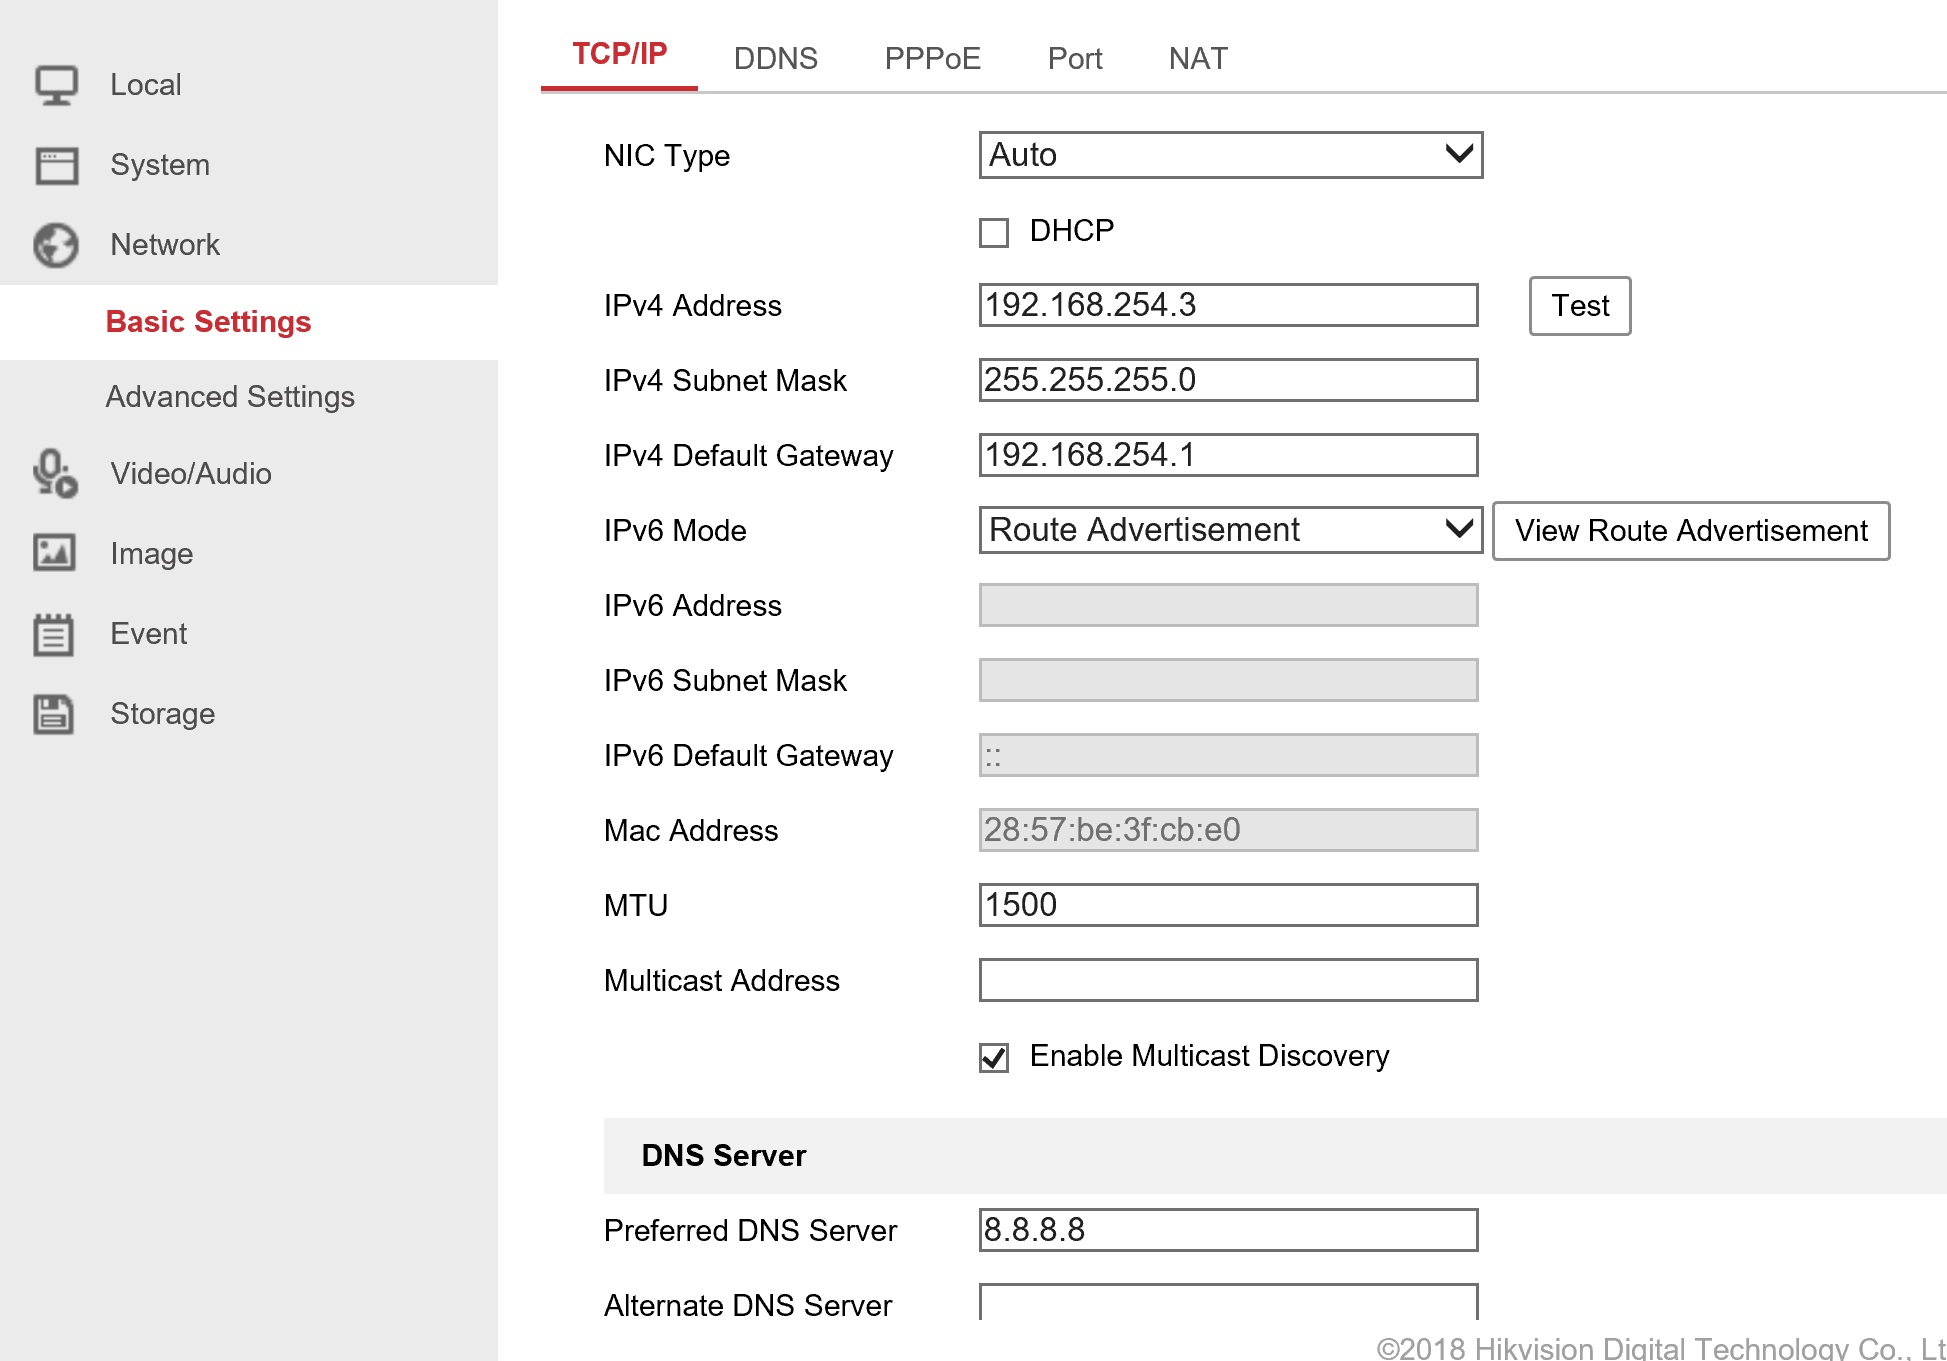The height and width of the screenshot is (1361, 1947).
Task: Focus the Multicast Address field
Action: tap(1228, 980)
